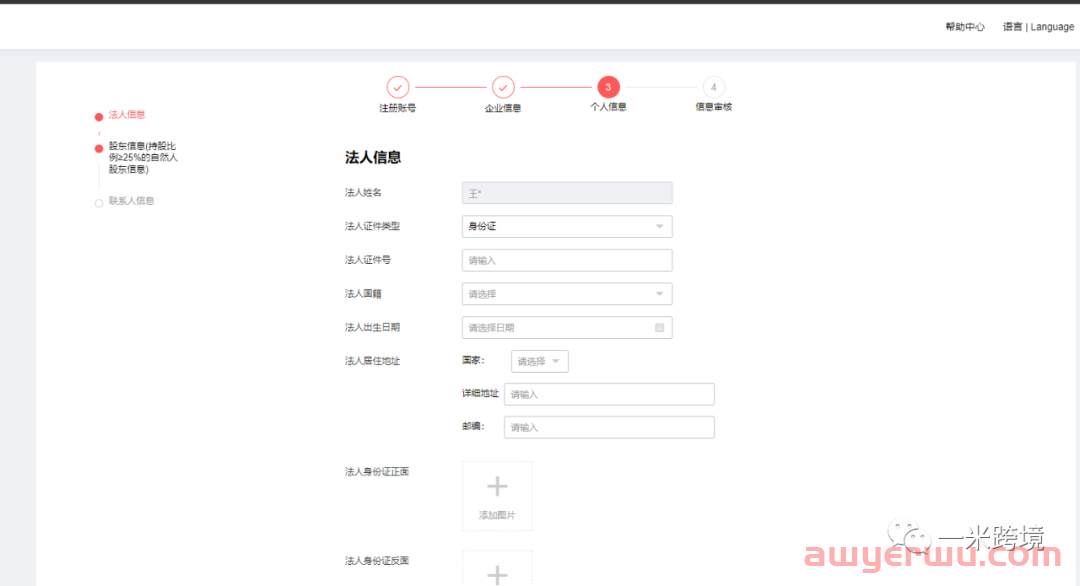Click the 注册账号 step checkmark icon

397,87
